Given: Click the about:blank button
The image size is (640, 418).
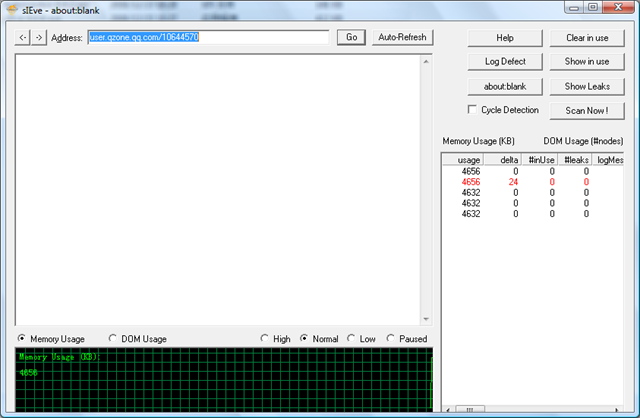Looking at the screenshot, I should coord(505,86).
